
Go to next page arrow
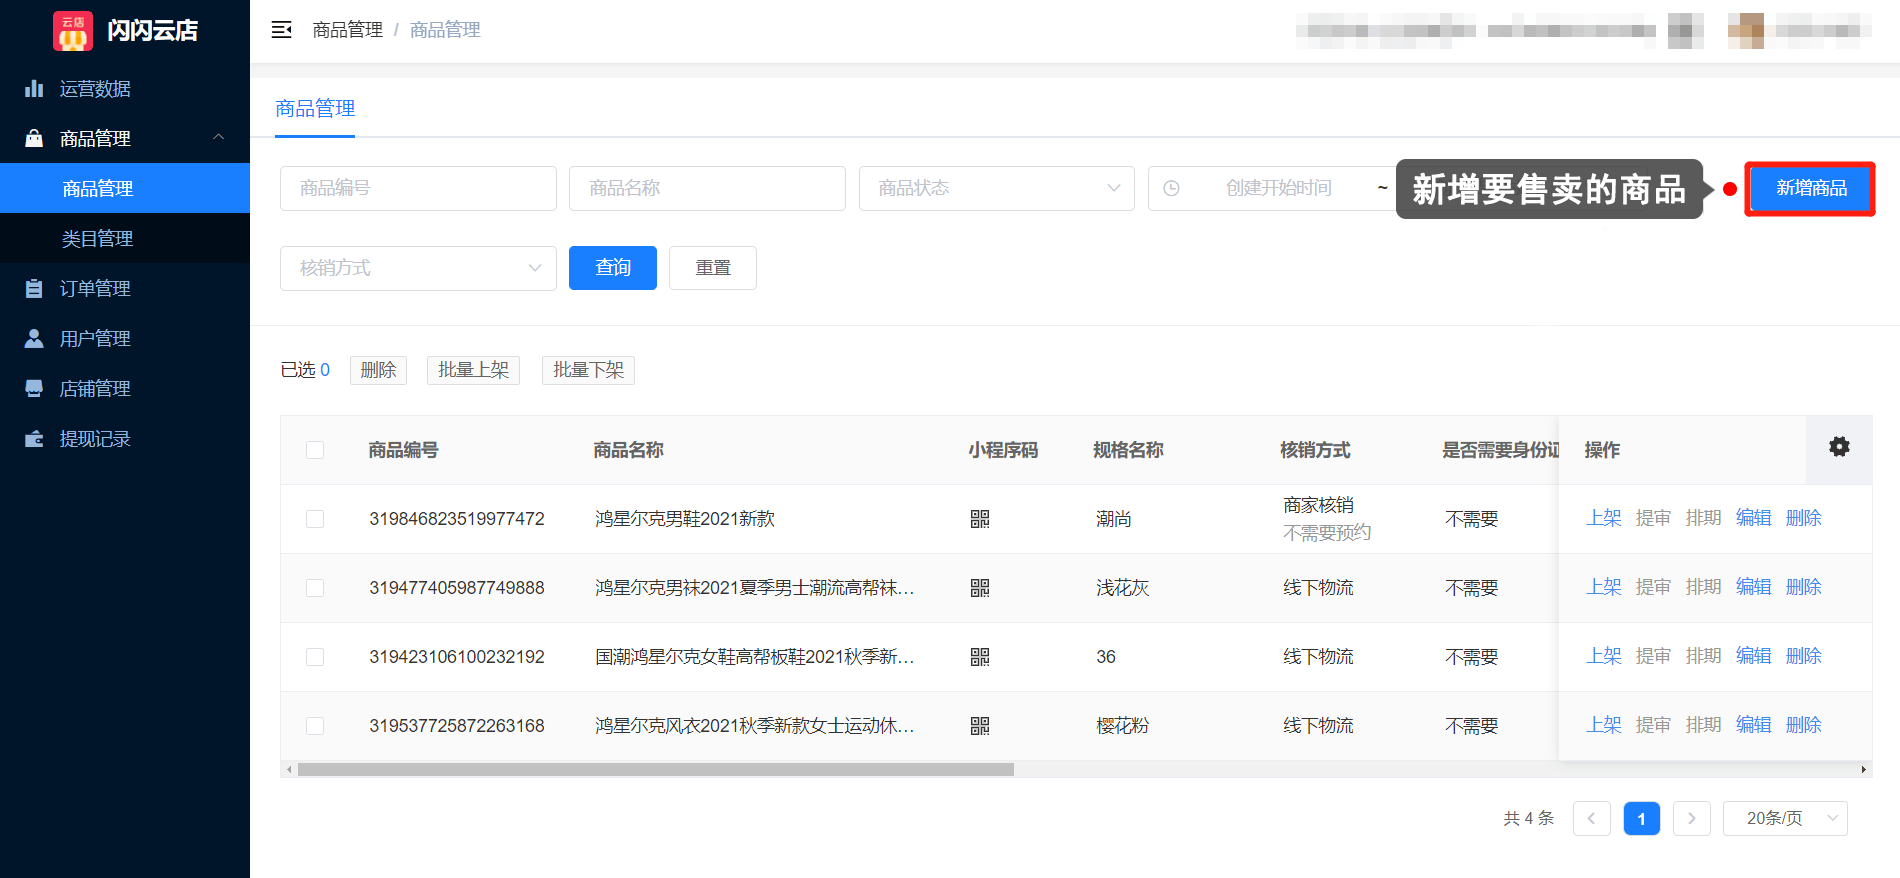[x=1692, y=818]
